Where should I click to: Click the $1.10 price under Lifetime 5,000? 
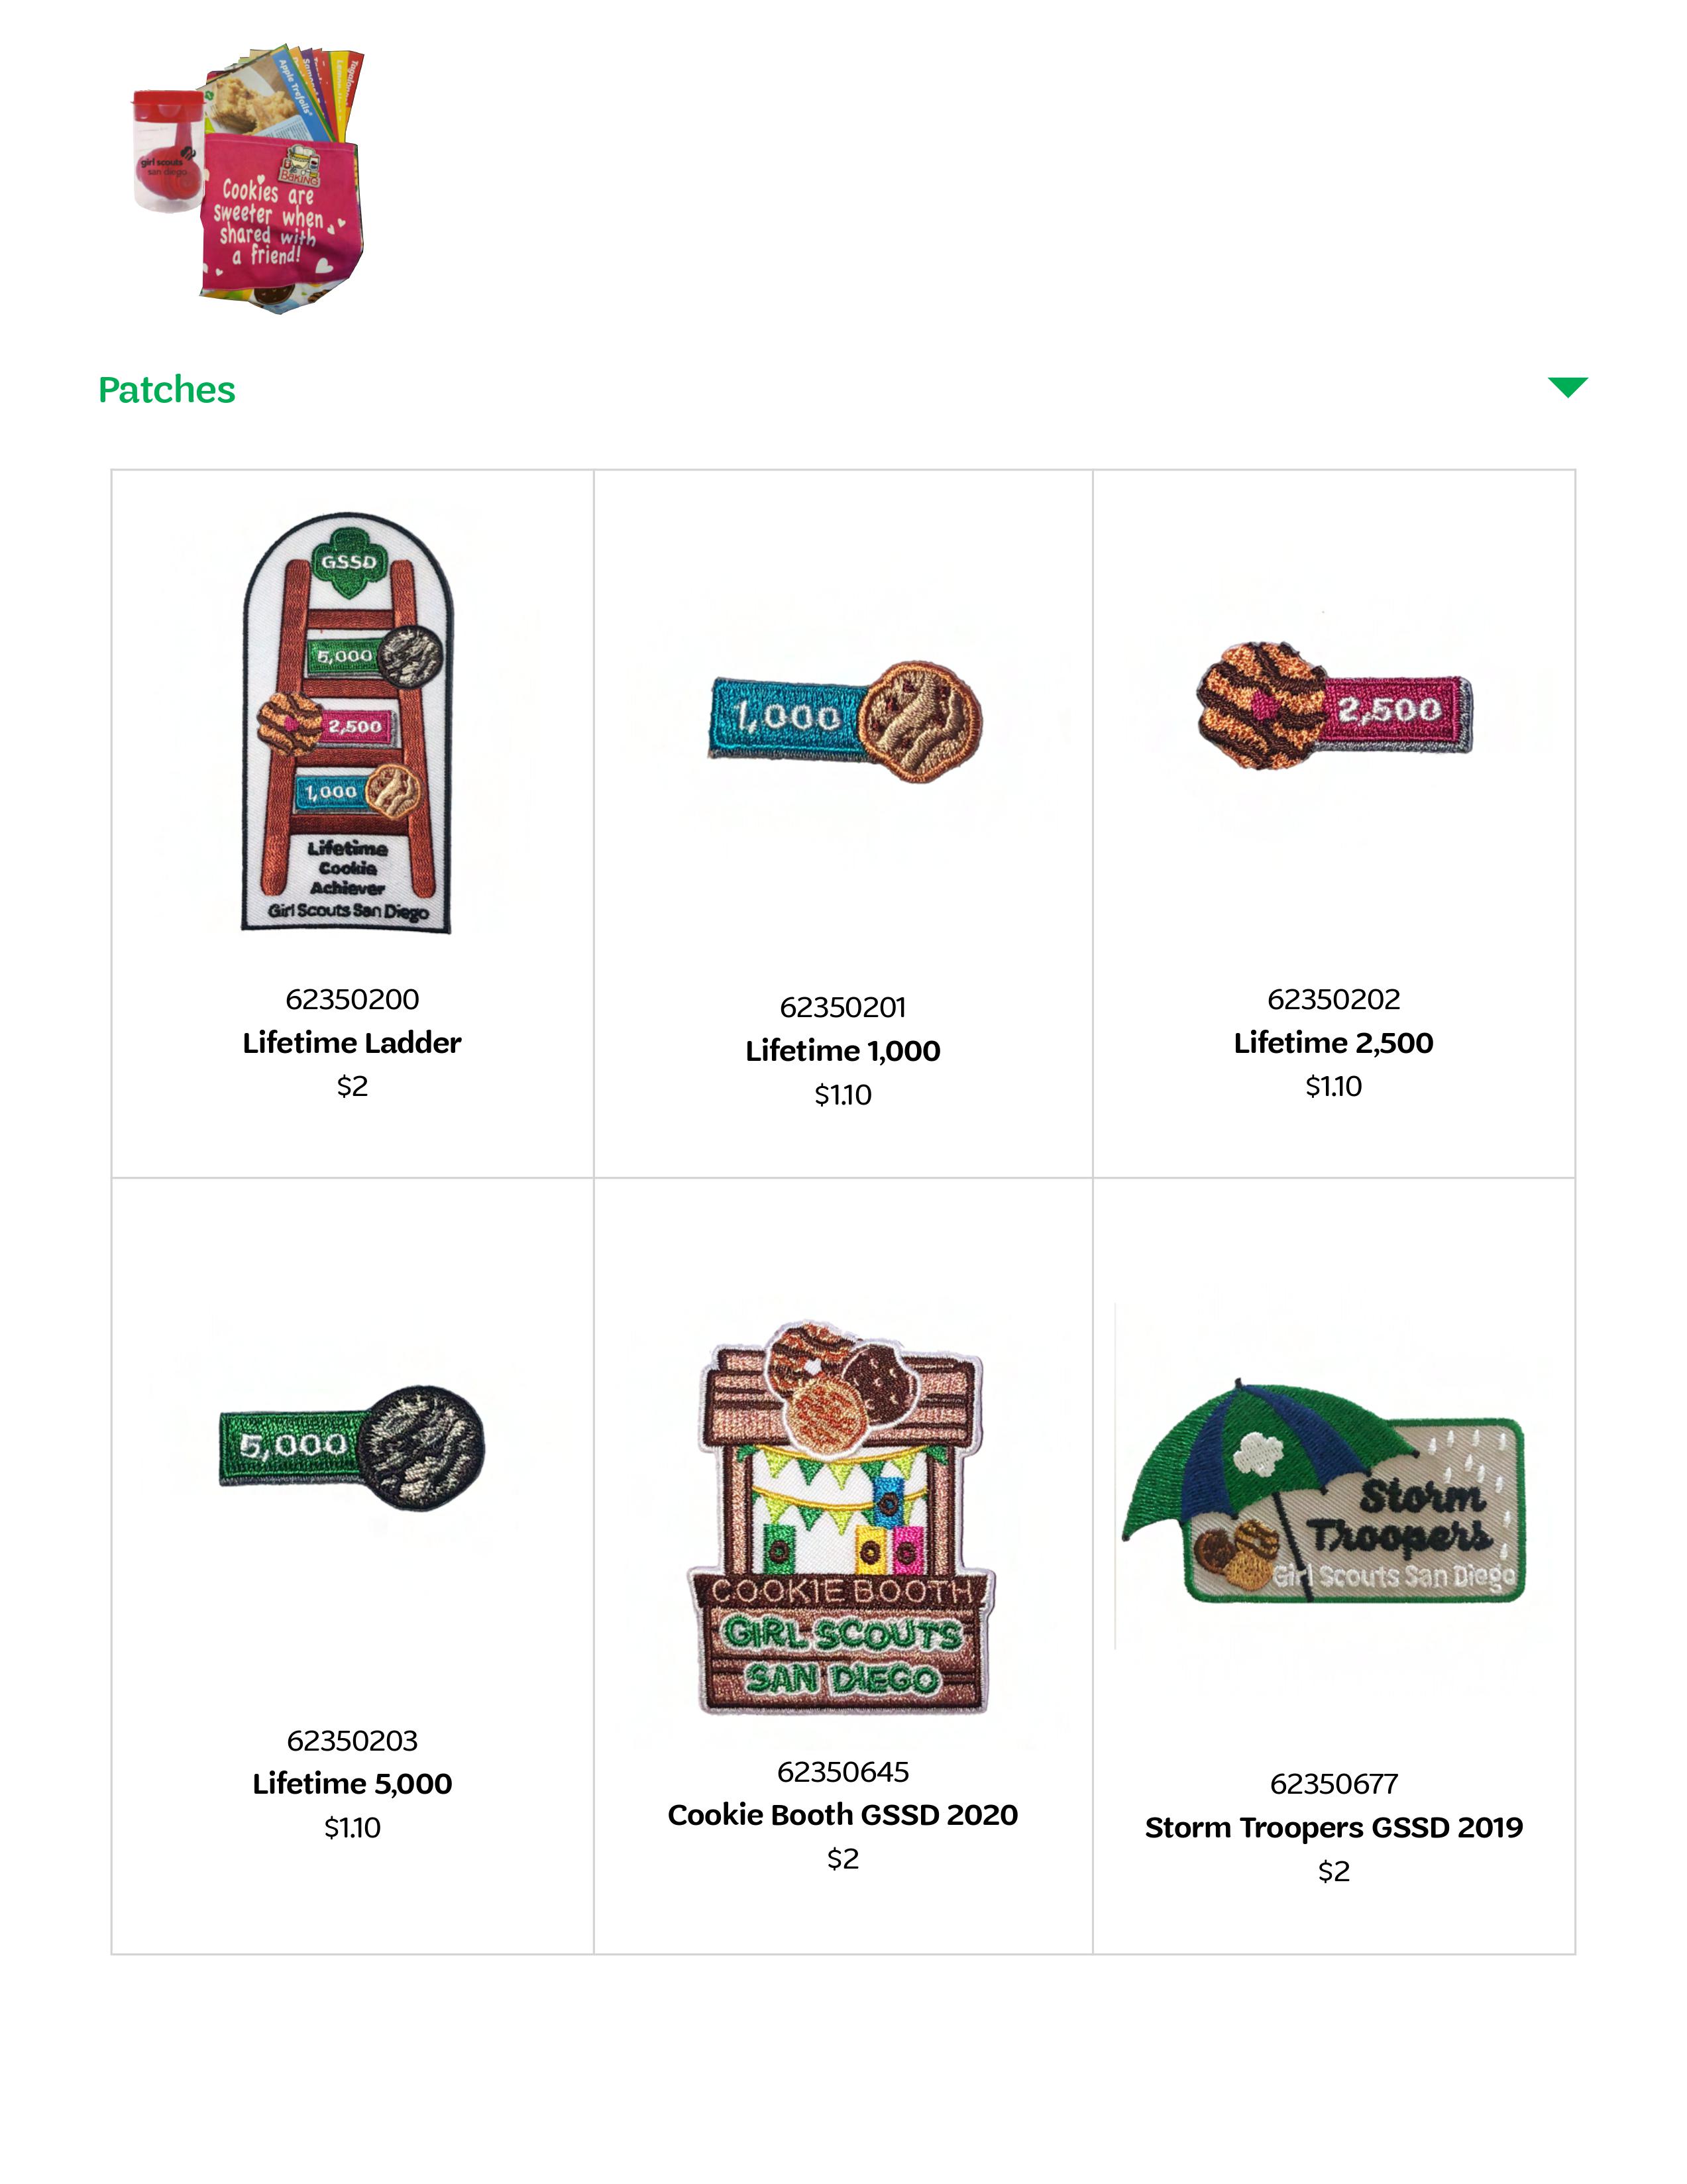click(x=352, y=1828)
